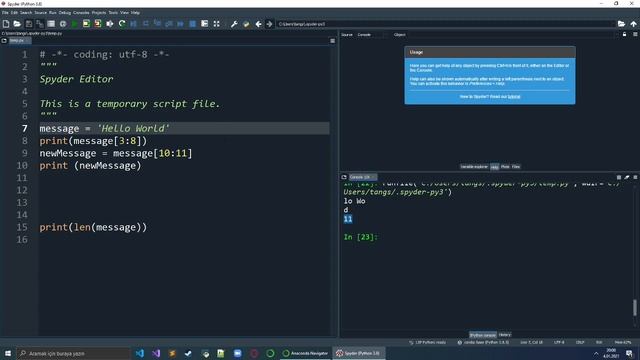Viewport: 640px width, 360px height.
Task: Go back with the left arrow
Action: (x=258, y=24)
